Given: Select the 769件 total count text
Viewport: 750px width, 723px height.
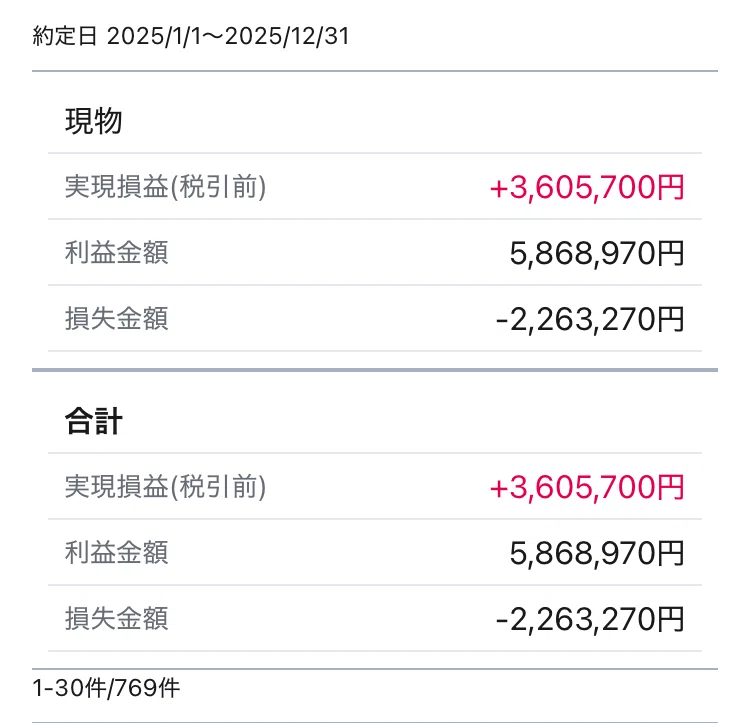Looking at the screenshot, I should coord(147,688).
